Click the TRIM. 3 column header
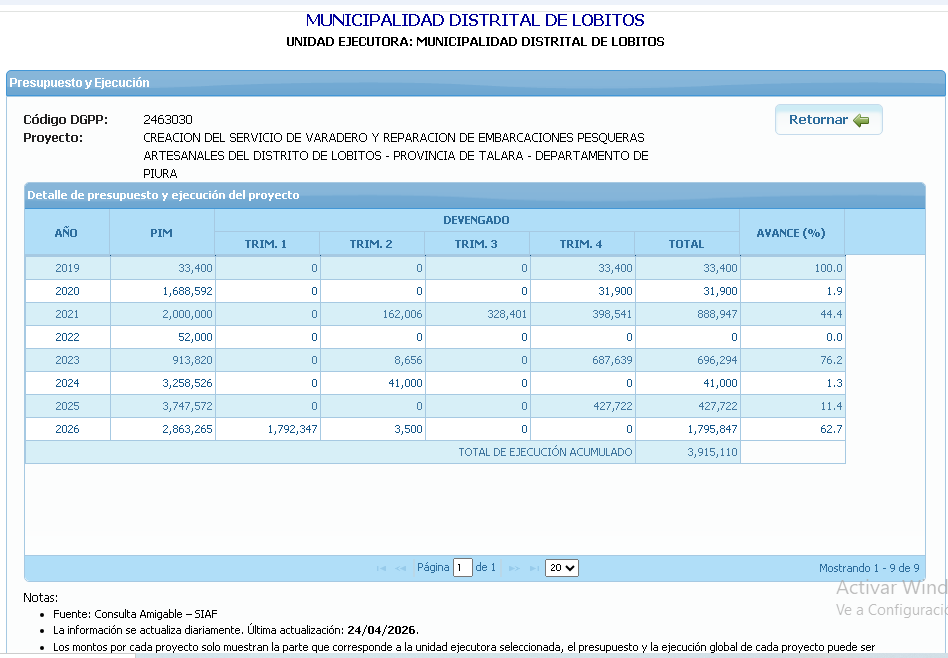This screenshot has height=658, width=948. point(476,244)
